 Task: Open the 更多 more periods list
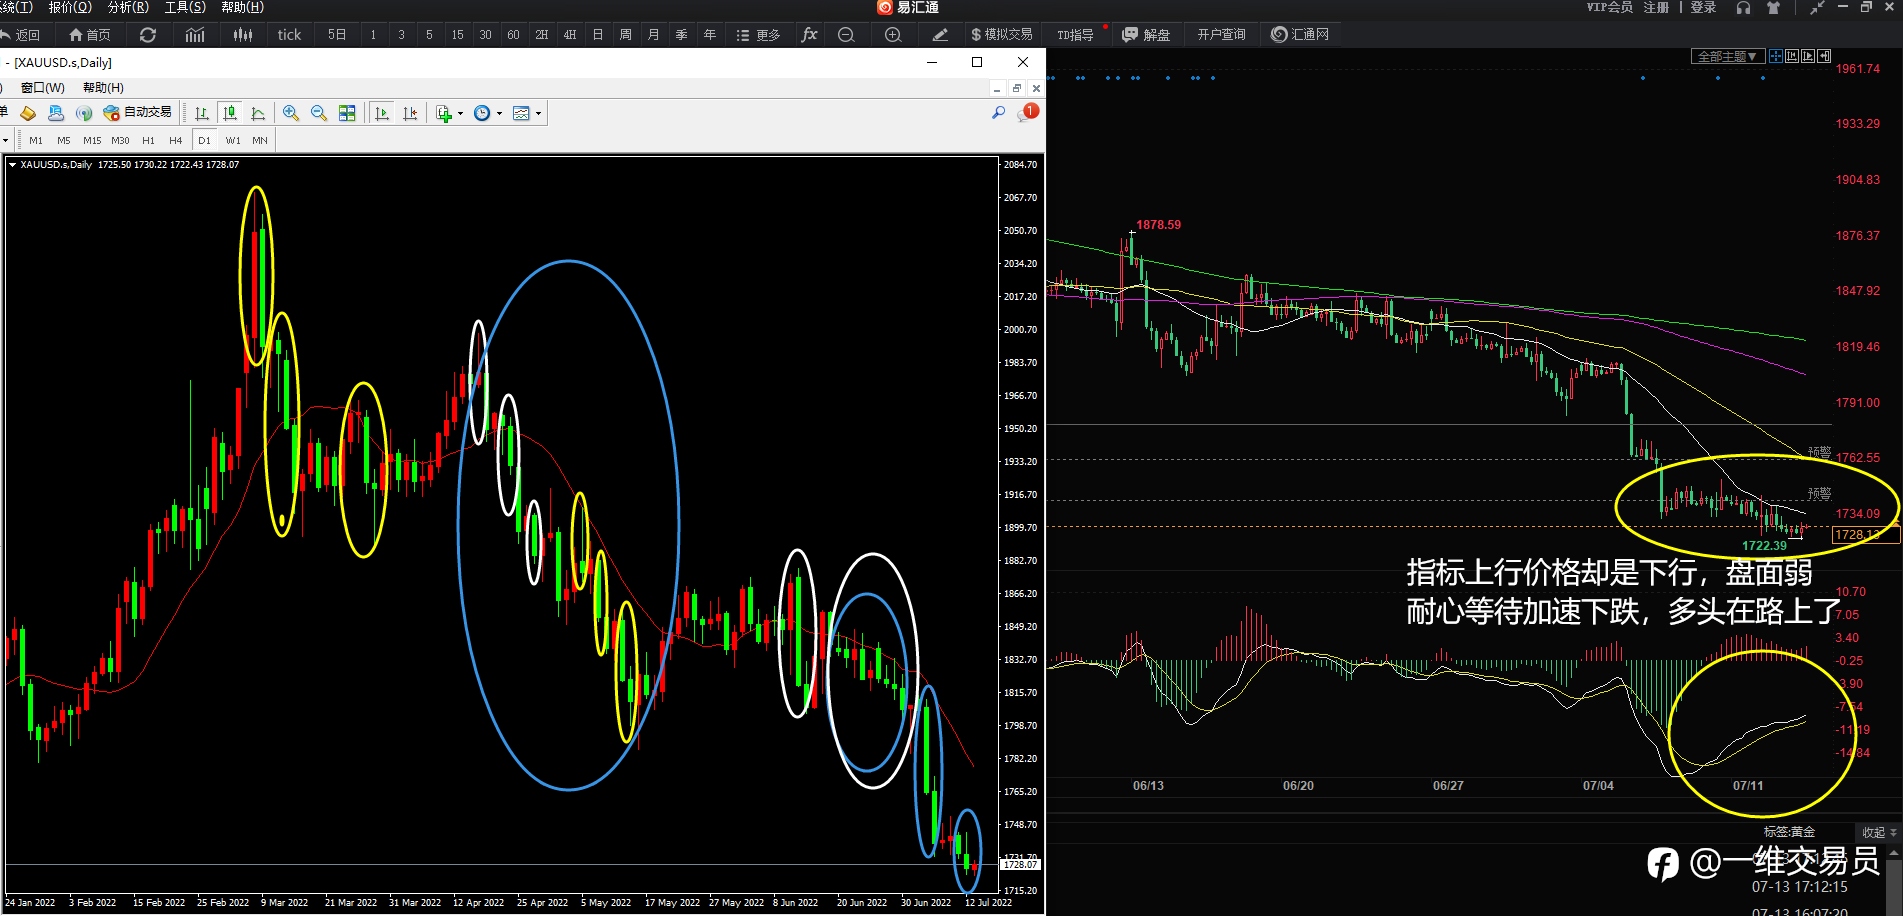758,35
